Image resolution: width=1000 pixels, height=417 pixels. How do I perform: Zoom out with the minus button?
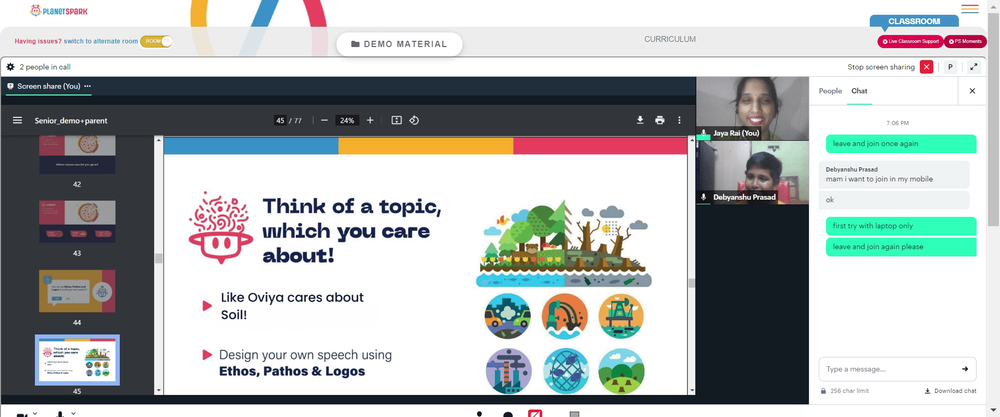click(324, 121)
